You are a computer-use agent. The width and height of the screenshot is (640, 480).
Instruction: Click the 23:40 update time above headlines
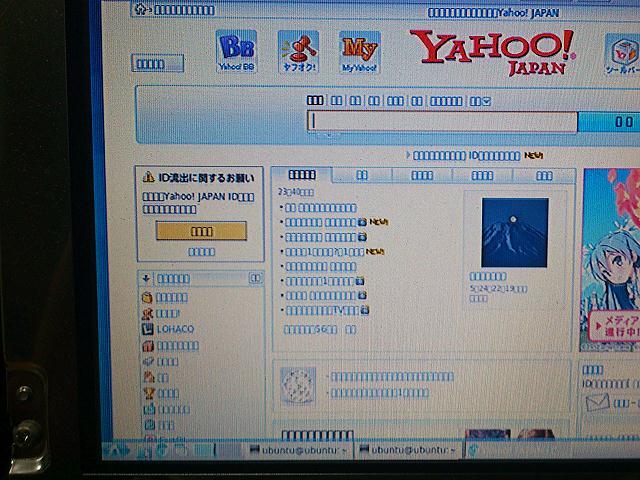(x=296, y=192)
